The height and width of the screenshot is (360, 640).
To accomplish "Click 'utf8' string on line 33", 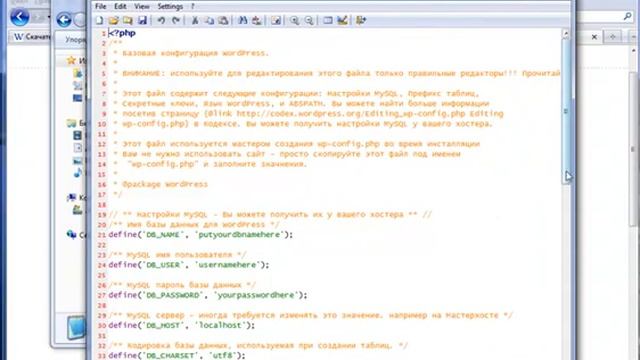I will (x=222, y=356).
